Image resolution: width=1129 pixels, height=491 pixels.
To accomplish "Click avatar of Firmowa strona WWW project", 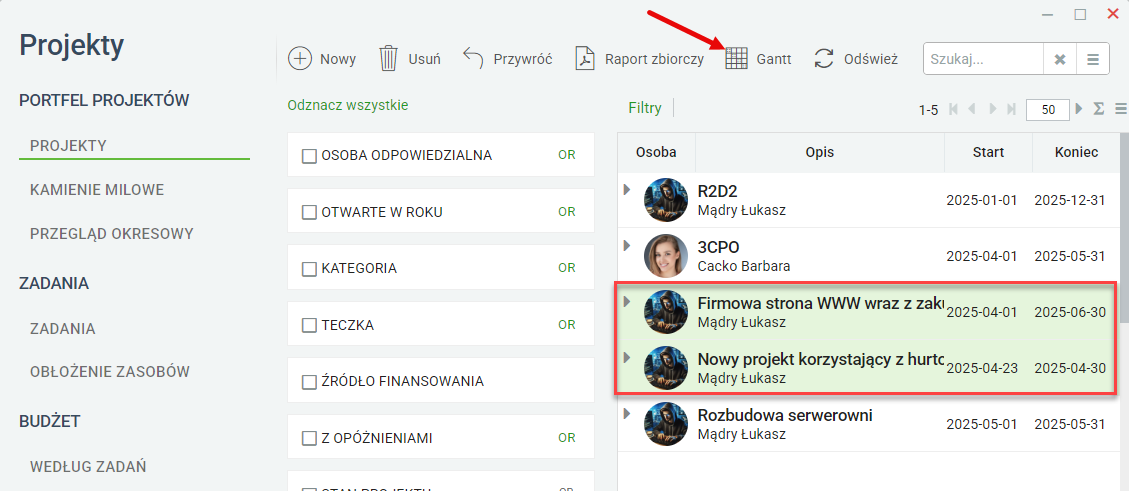I will (x=666, y=312).
